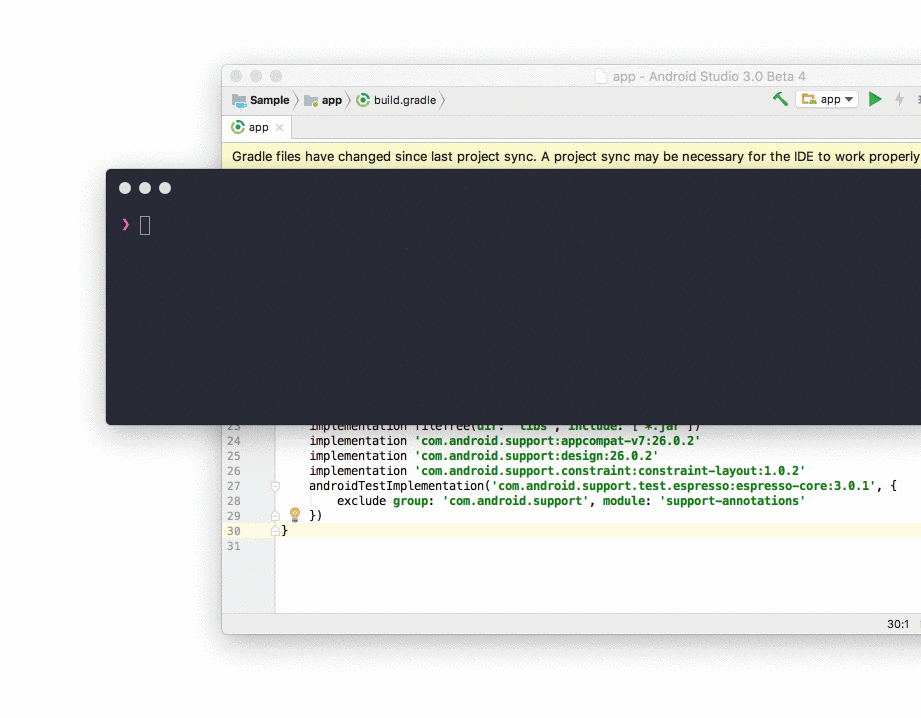The image size is (921, 718).
Task: Click the 30:1 cursor position indicator
Action: (x=898, y=624)
